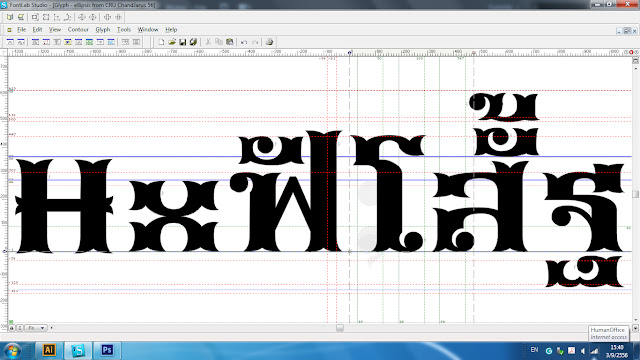Click the vertical scrollbar thumb at right
Image resolution: width=640 pixels, height=360 pixels.
click(x=636, y=194)
